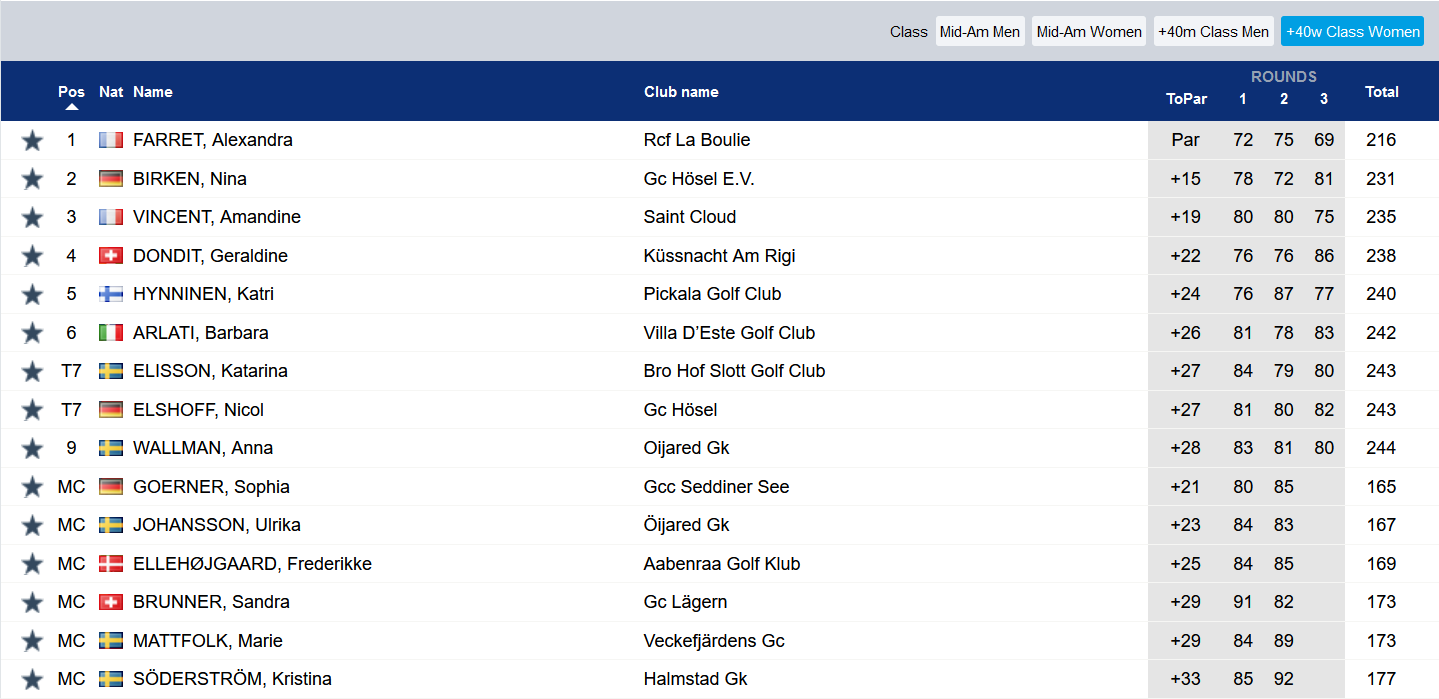This screenshot has height=699, width=1439.
Task: Star ELISSON, Katarina as favorite
Action: [32, 372]
